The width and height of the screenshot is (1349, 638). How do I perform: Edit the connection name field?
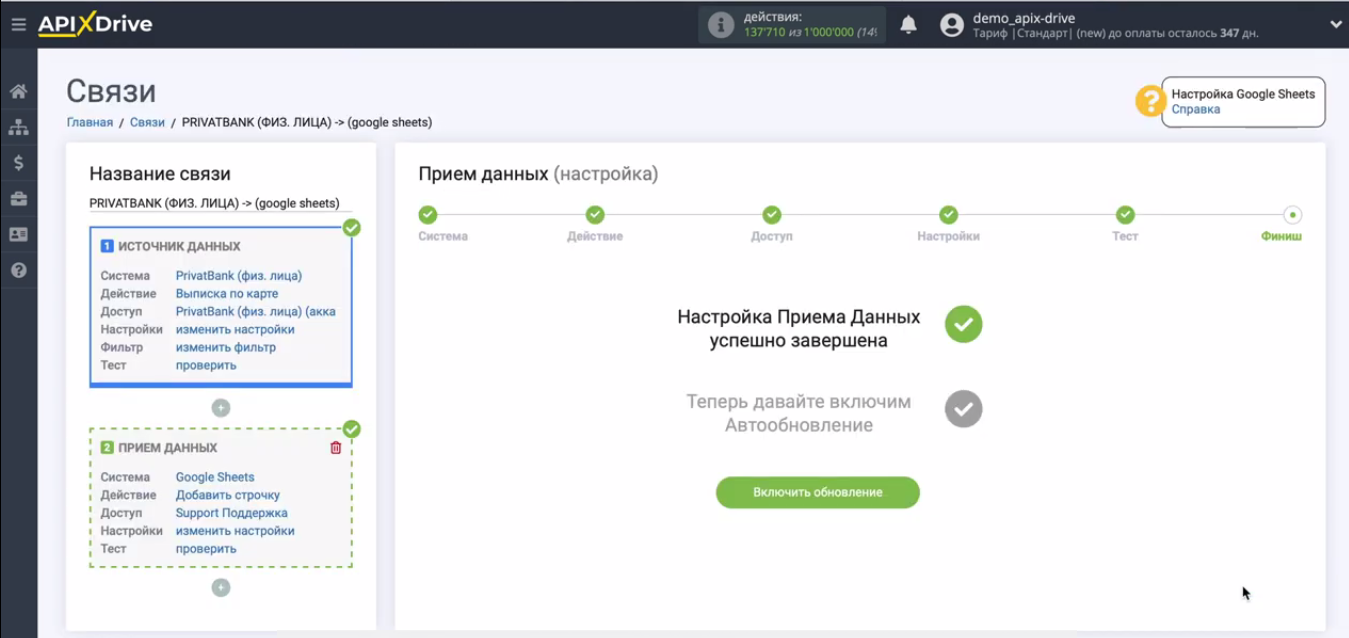(220, 203)
